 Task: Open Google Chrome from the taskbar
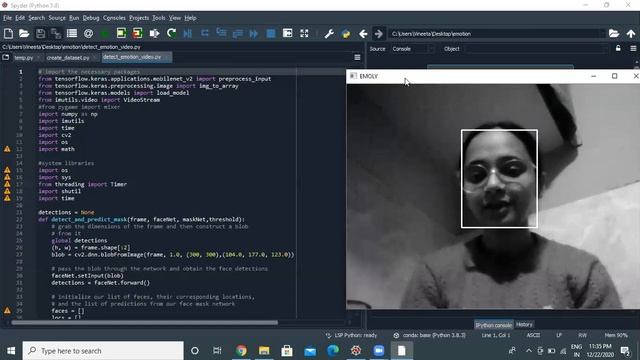(241, 351)
